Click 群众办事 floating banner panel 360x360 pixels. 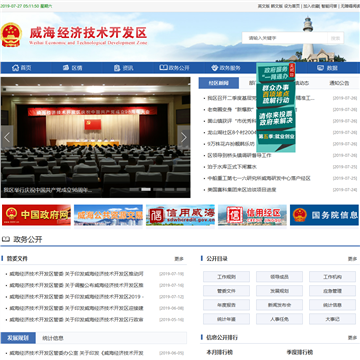pos(275,94)
